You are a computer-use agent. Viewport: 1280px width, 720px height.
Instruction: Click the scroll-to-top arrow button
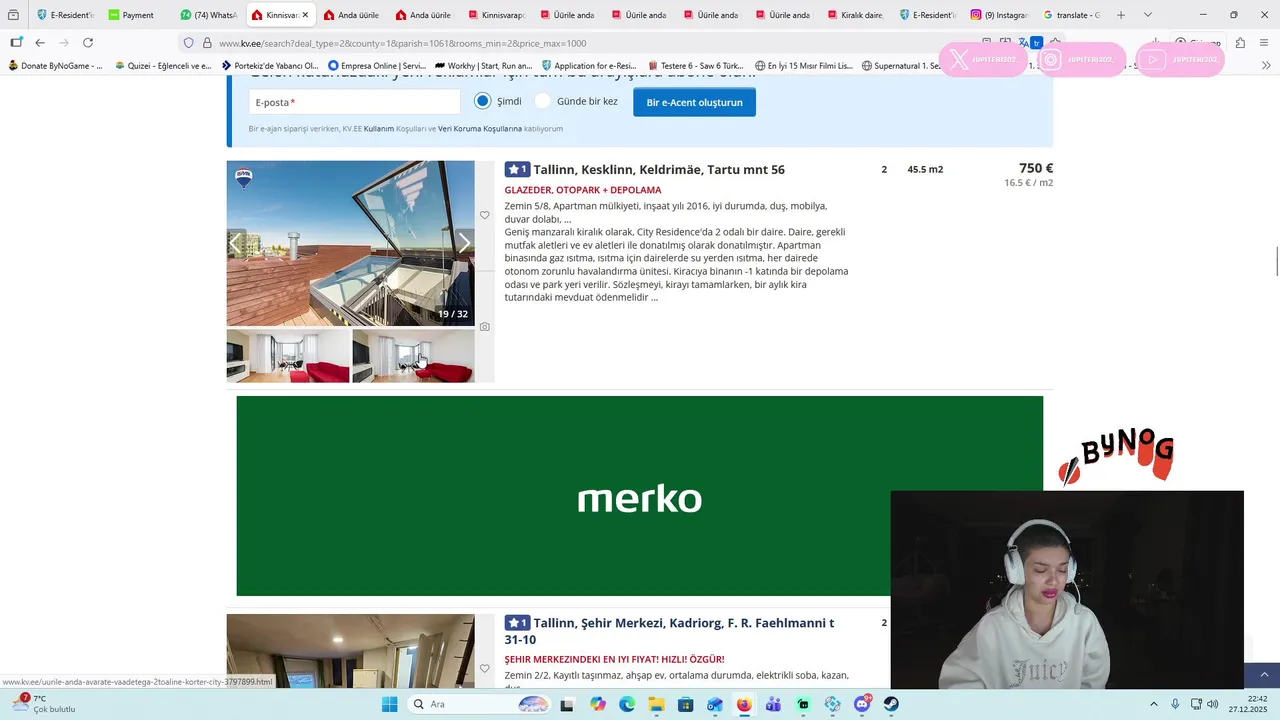1264,676
